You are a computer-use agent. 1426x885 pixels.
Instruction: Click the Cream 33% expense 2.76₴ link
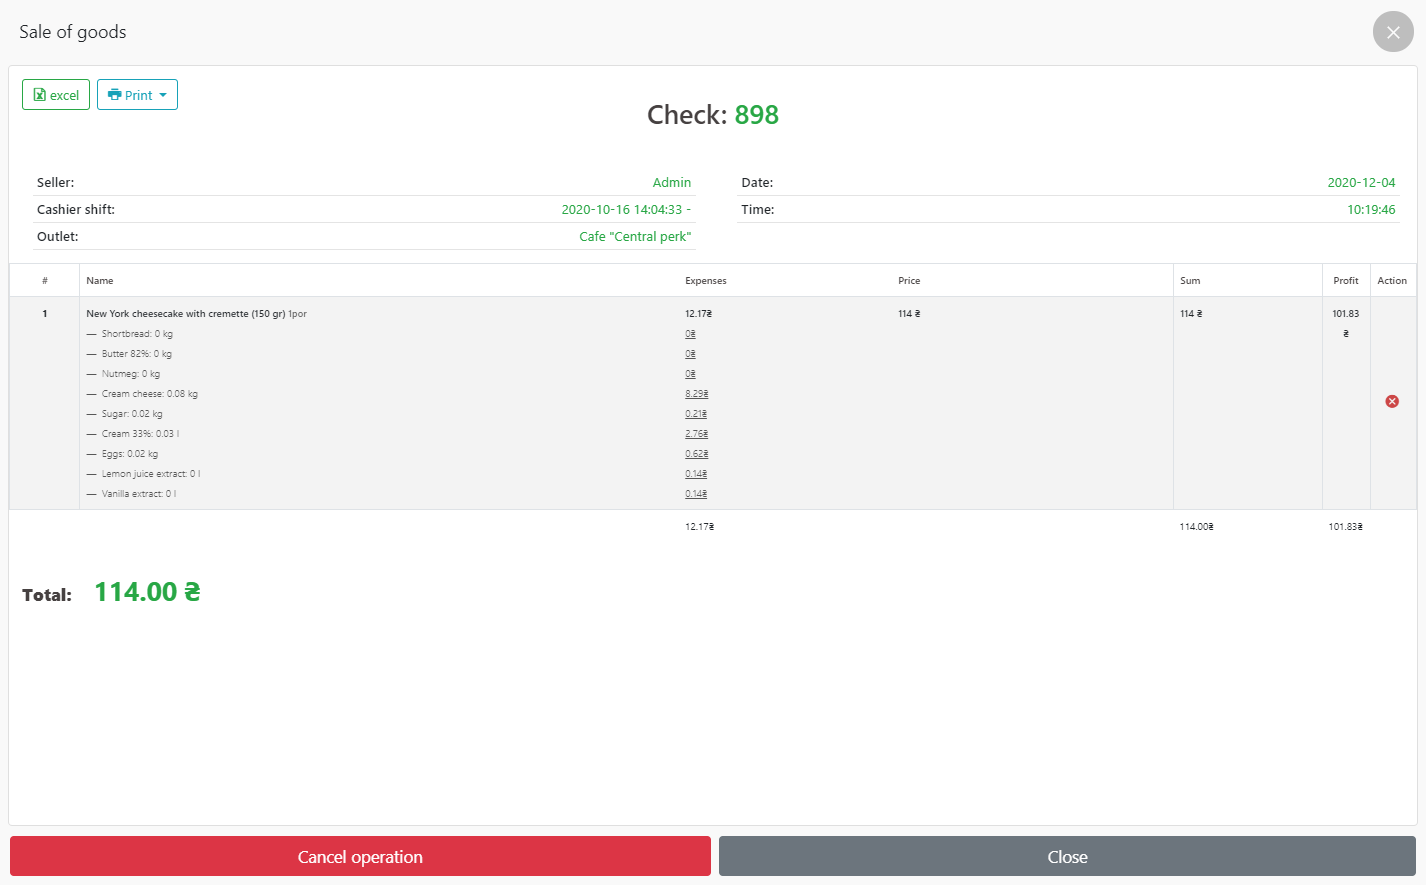click(696, 434)
